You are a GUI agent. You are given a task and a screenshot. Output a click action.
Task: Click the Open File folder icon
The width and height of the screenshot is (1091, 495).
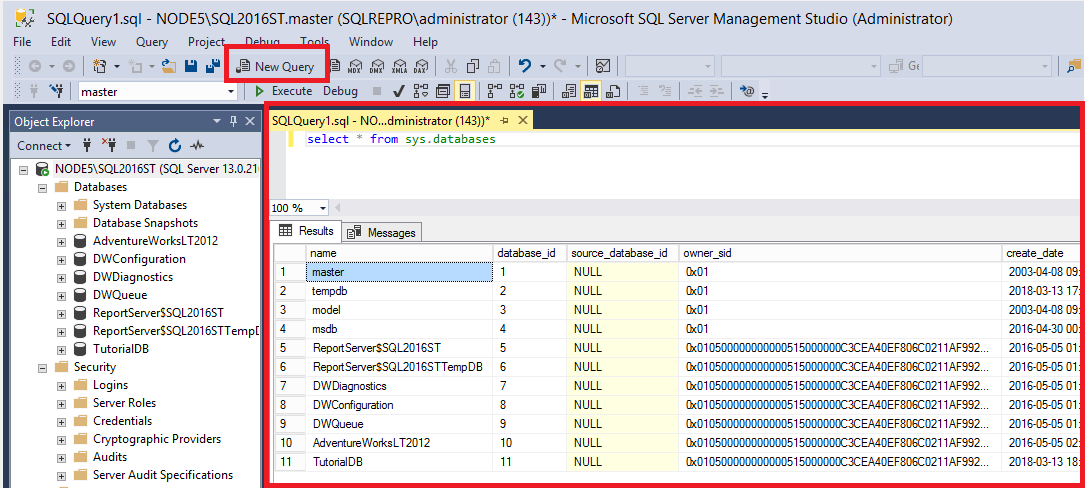tap(168, 67)
